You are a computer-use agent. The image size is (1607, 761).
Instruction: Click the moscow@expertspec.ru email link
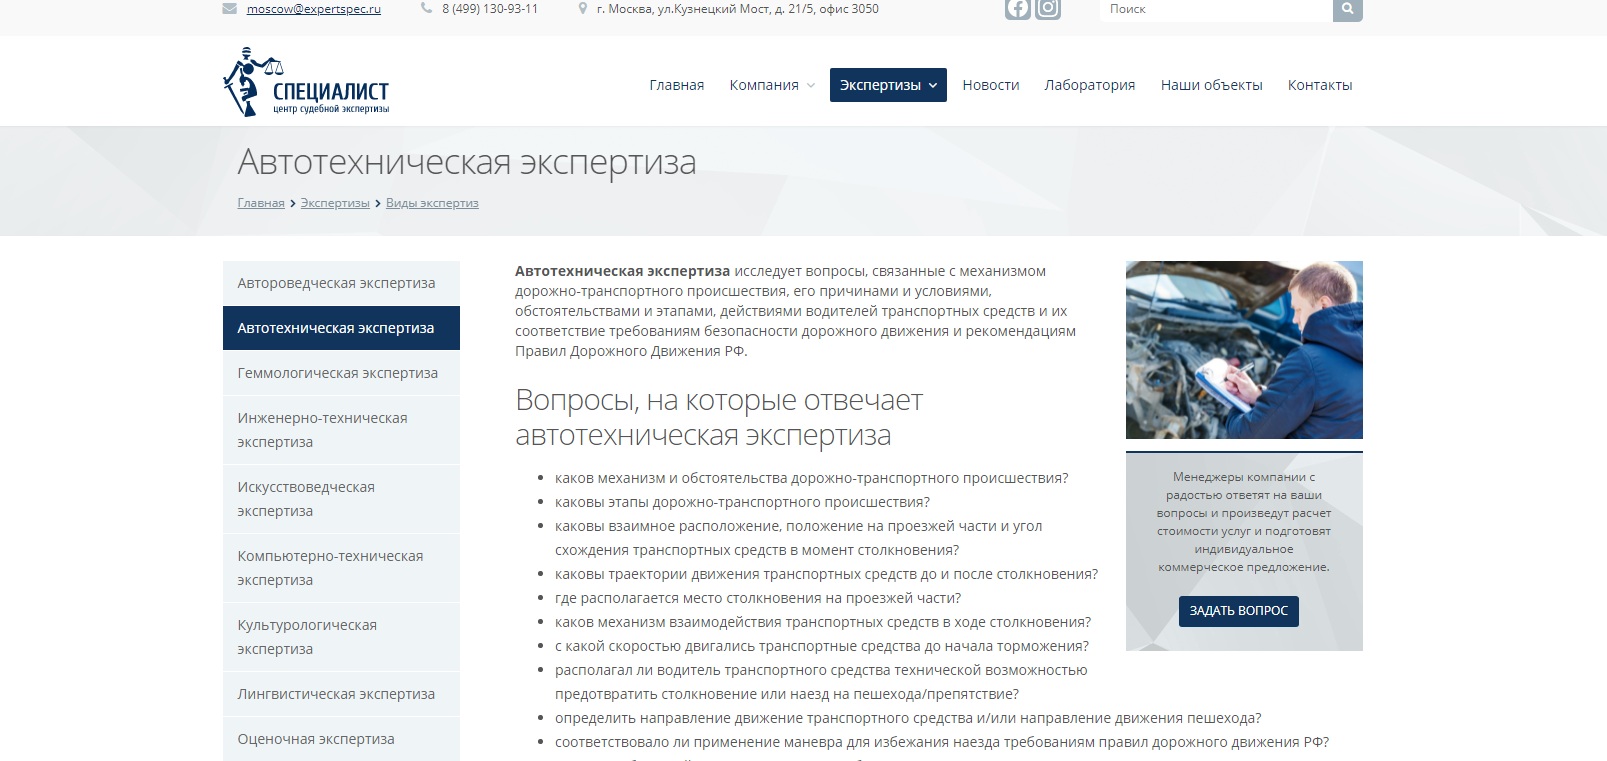click(314, 9)
